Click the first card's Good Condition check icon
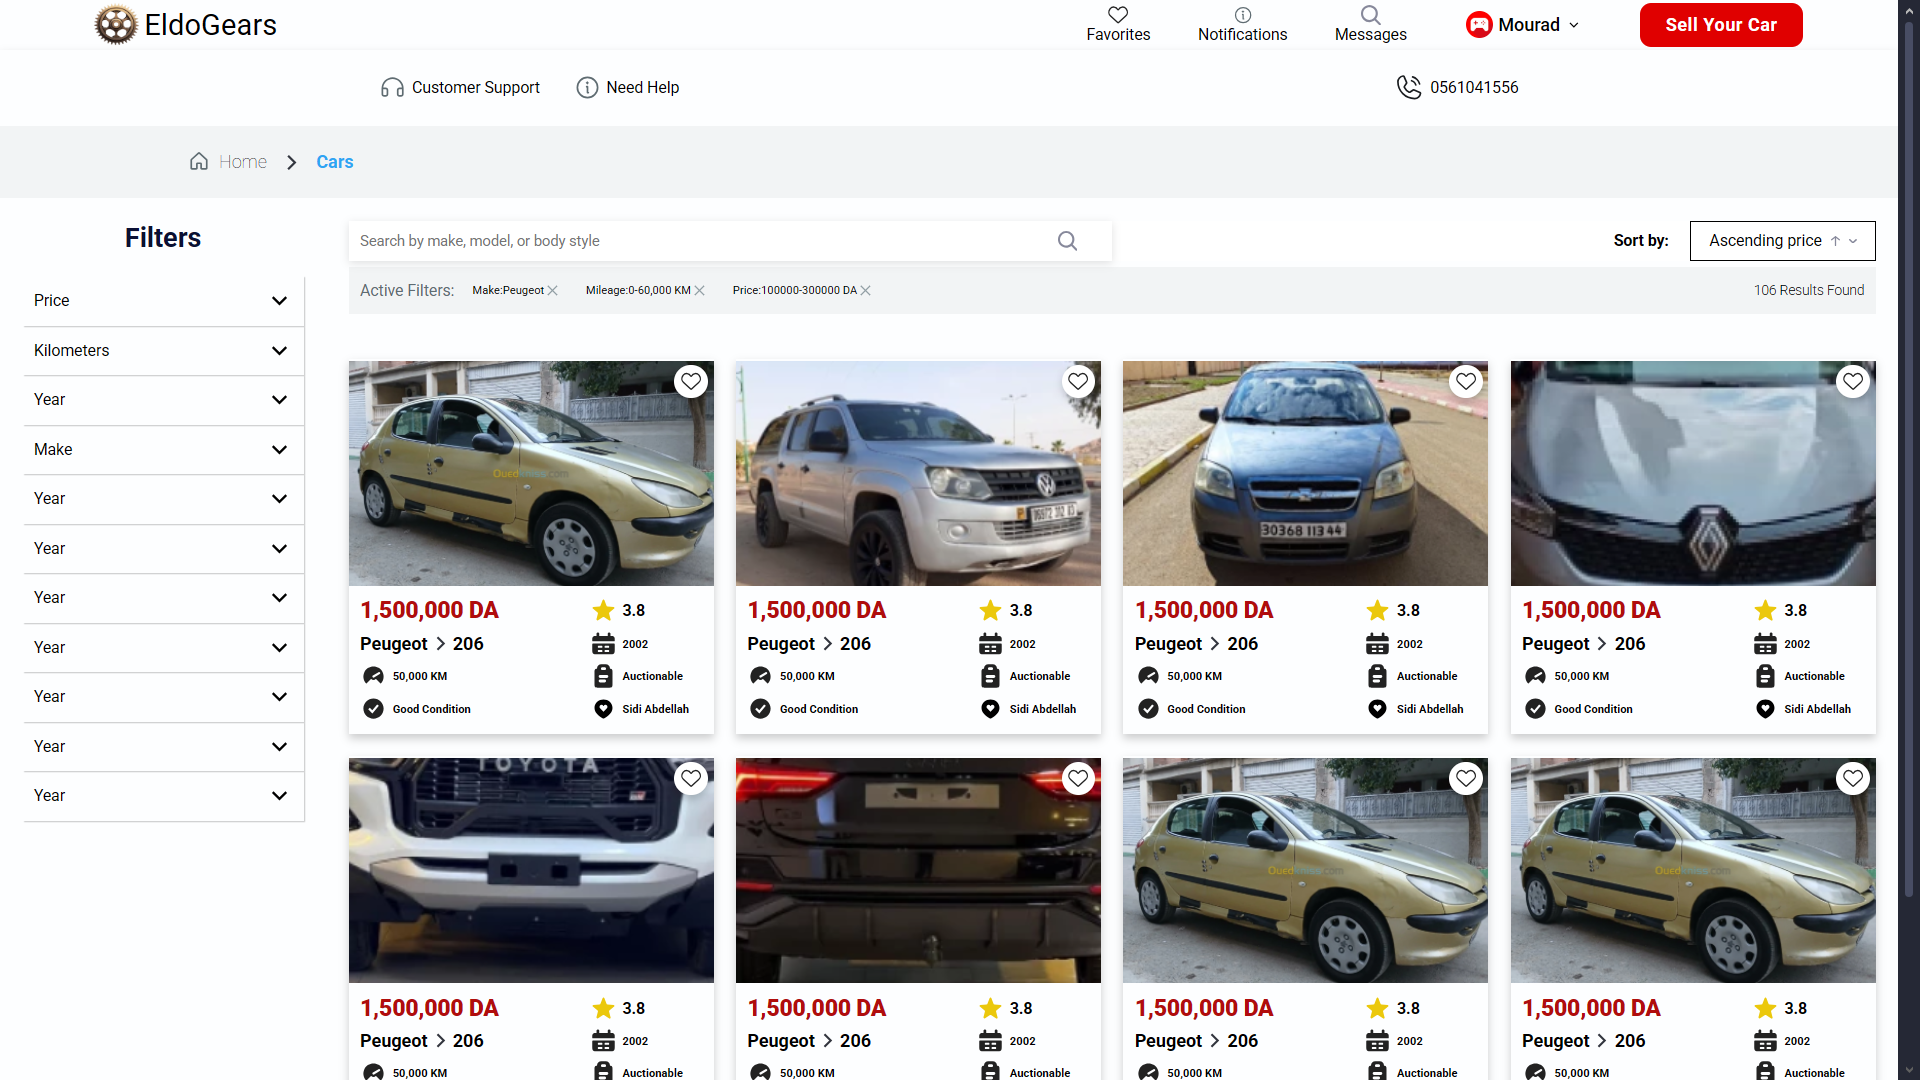Screen dimensions: 1920x1080 pyautogui.click(x=373, y=710)
